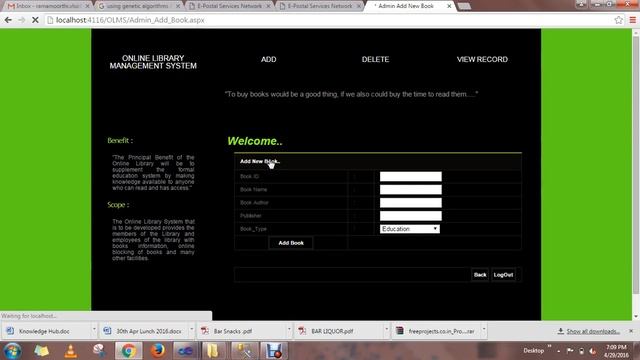Expand options for Knowledge Hub.doc download
This screenshot has height=360, width=640.
(94, 329)
